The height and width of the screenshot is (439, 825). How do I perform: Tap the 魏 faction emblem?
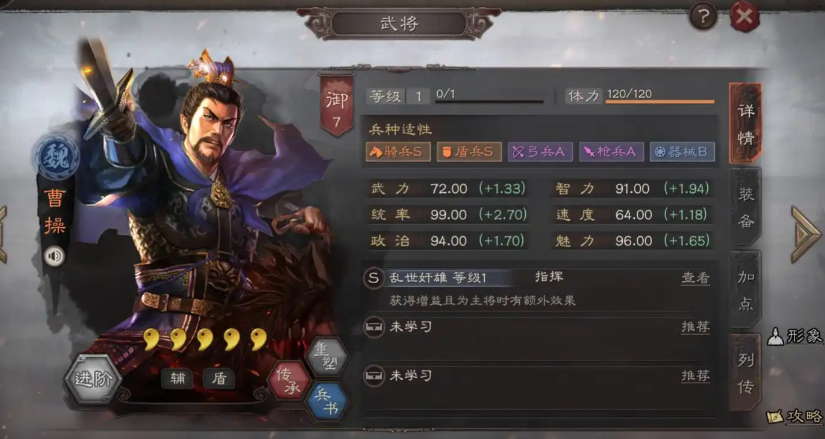(x=56, y=157)
